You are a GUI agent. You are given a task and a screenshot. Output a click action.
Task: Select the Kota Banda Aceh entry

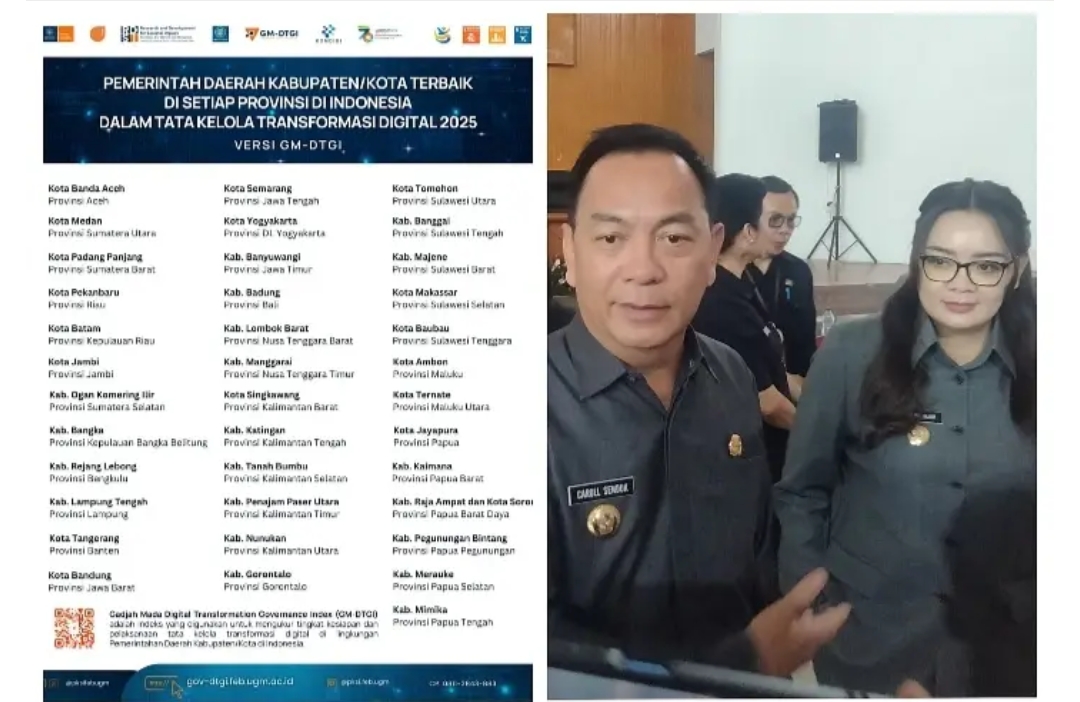click(86, 188)
